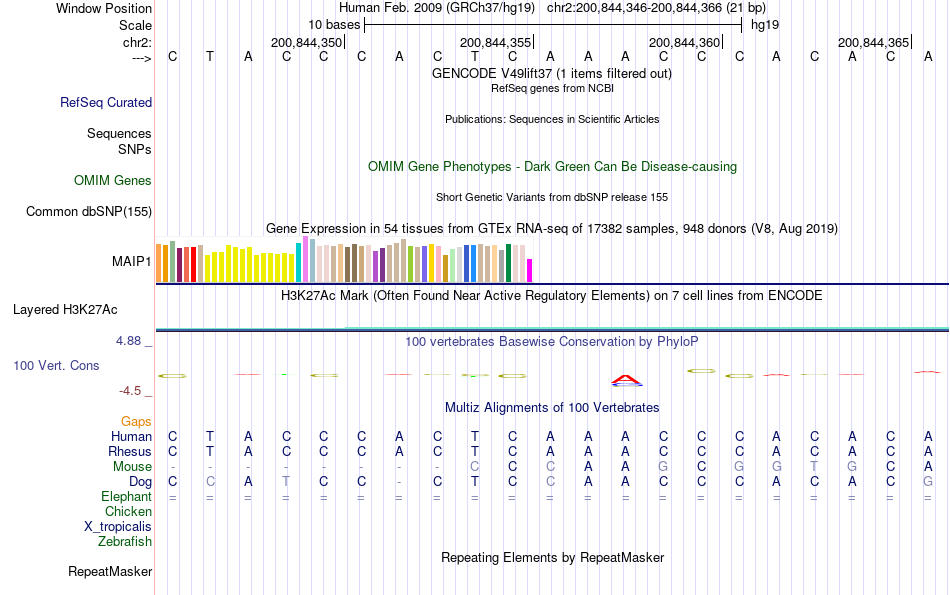Click the hg19 label beside scale bar

click(x=765, y=25)
